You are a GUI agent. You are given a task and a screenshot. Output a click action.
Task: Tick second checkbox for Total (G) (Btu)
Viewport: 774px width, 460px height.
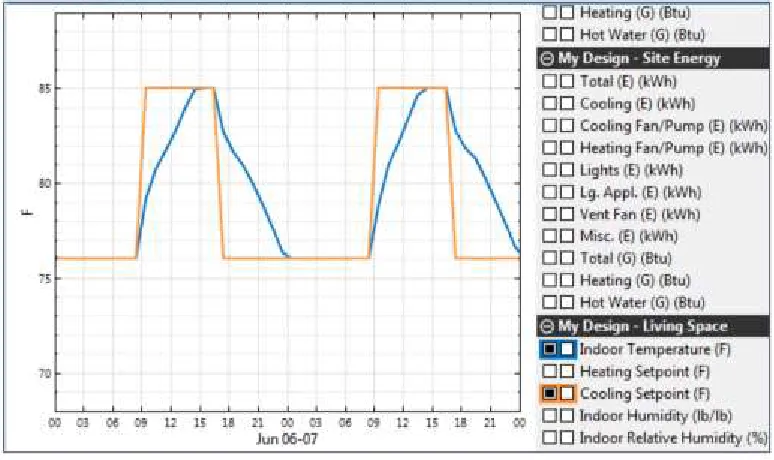(567, 258)
